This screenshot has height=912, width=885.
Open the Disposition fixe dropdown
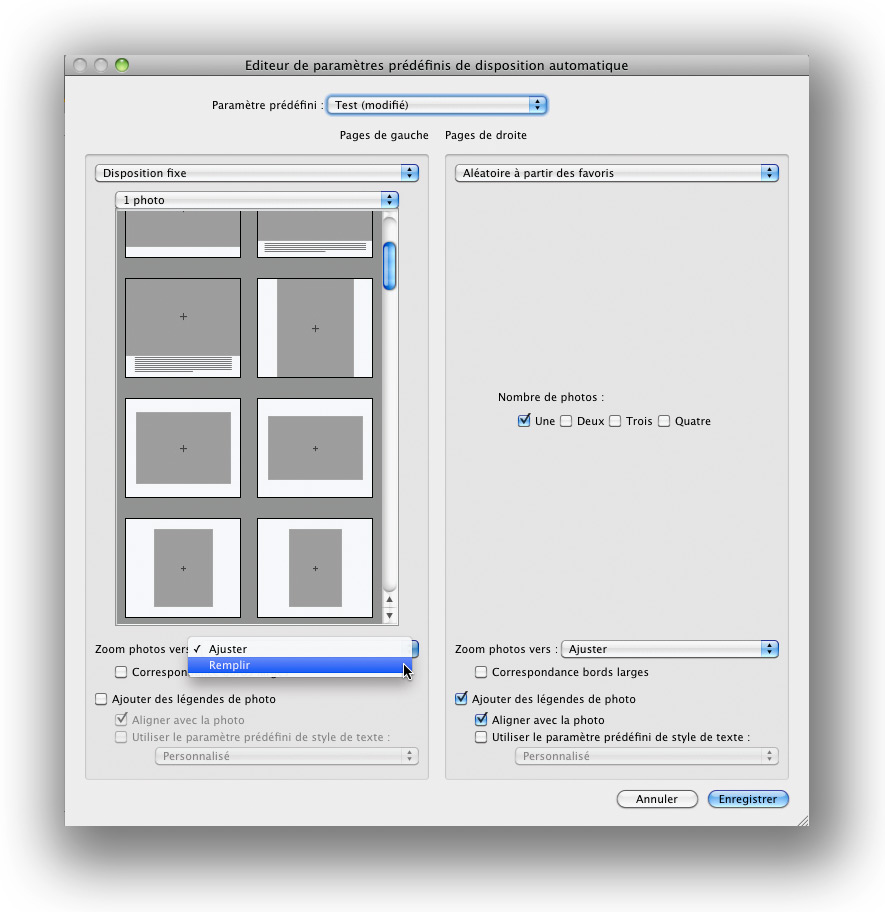coord(256,173)
